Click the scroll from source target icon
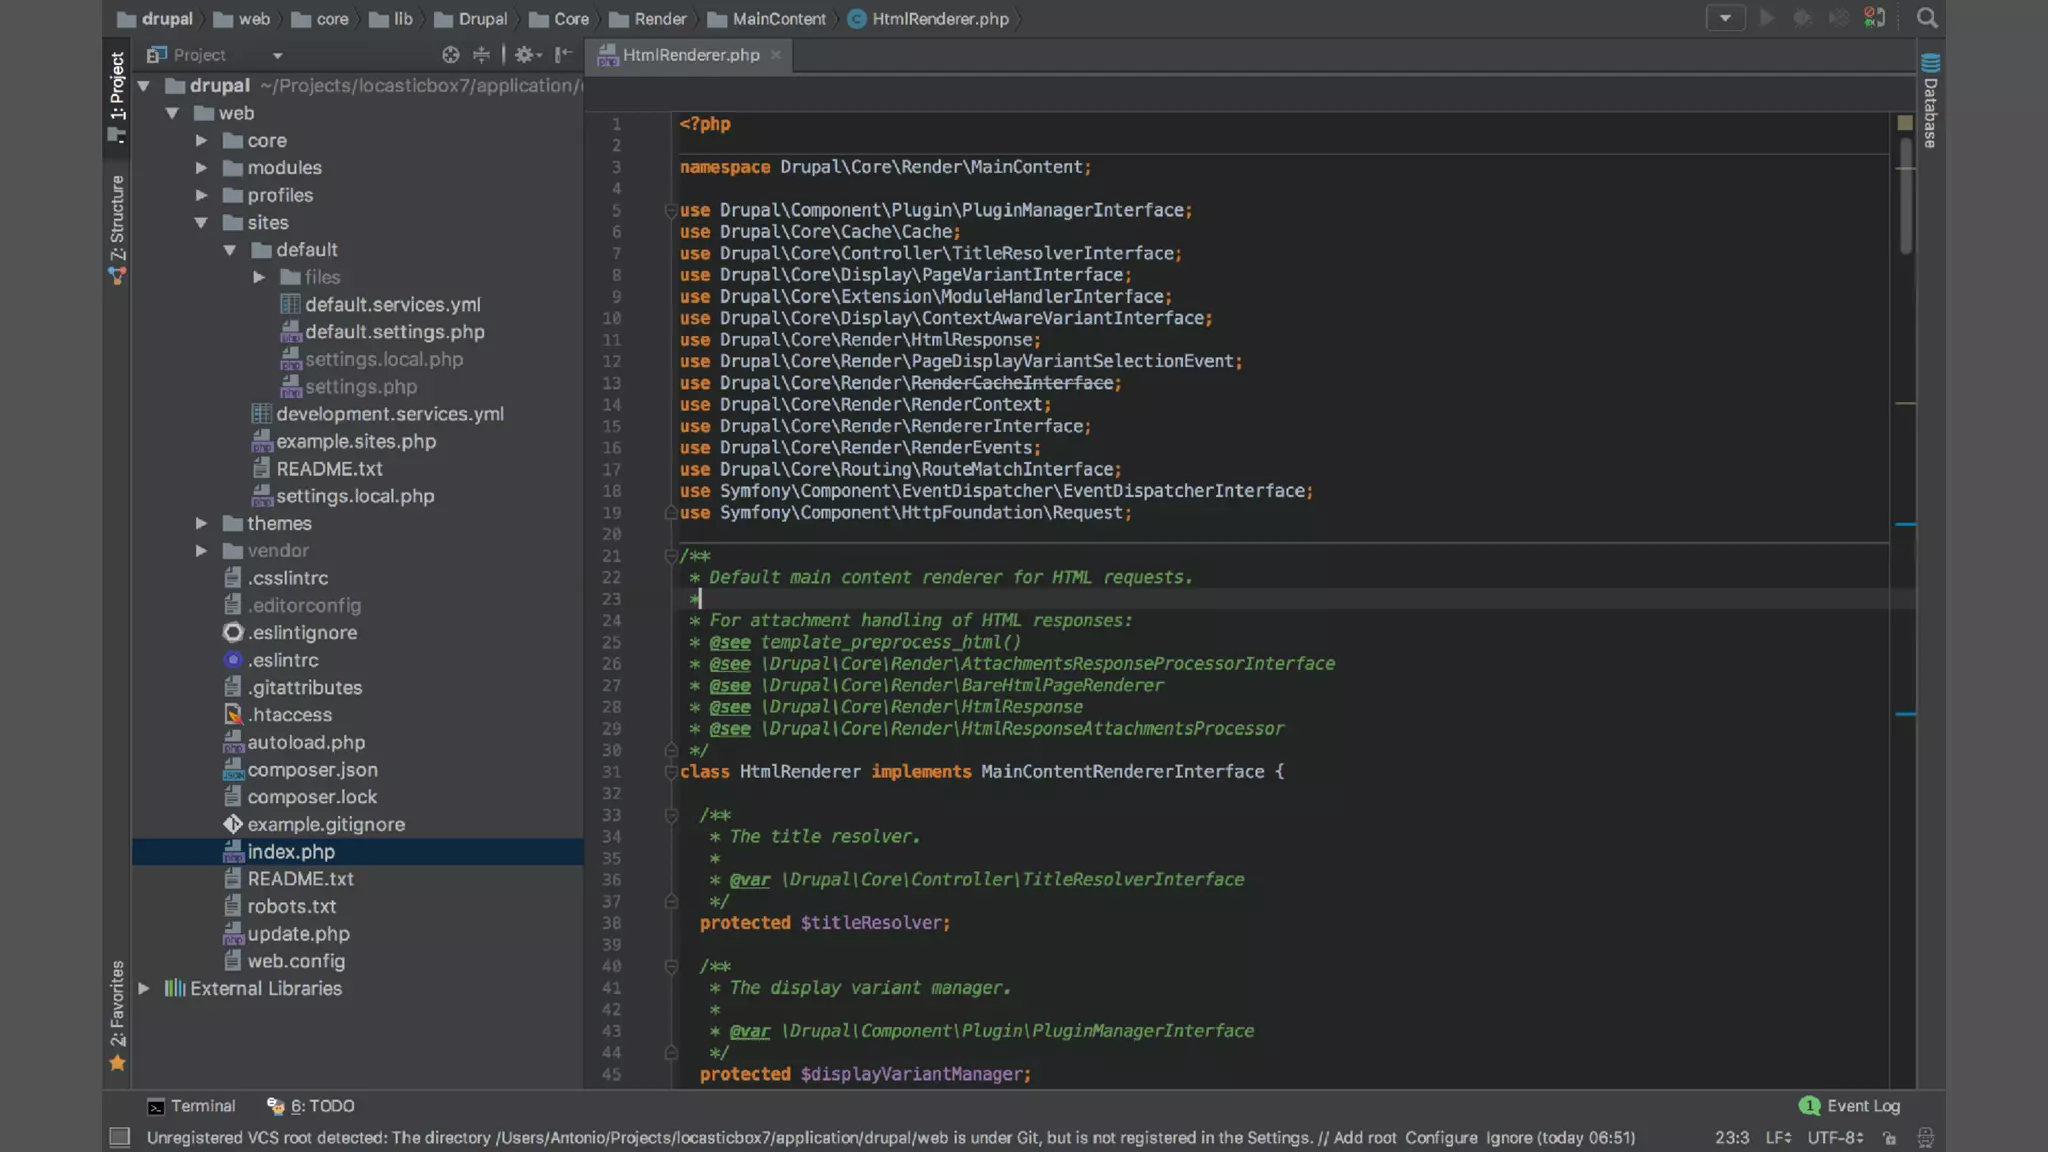Viewport: 2048px width, 1152px height. (x=450, y=55)
